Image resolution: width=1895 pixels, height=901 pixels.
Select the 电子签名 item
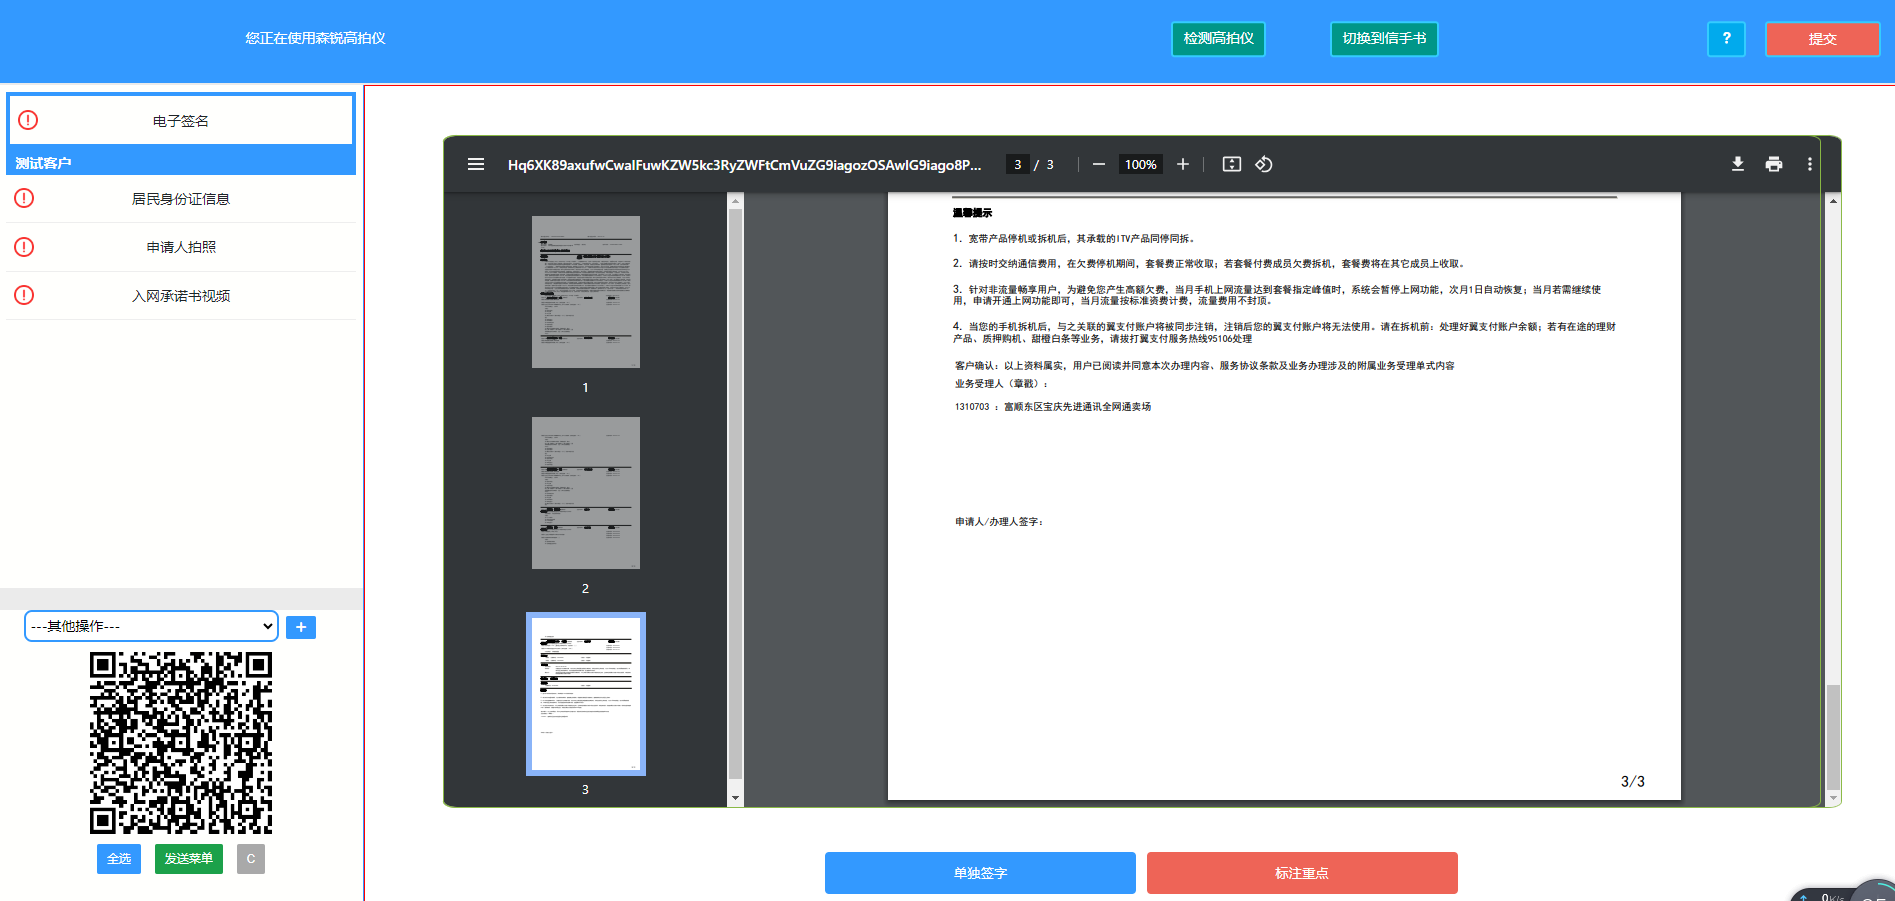(x=181, y=120)
